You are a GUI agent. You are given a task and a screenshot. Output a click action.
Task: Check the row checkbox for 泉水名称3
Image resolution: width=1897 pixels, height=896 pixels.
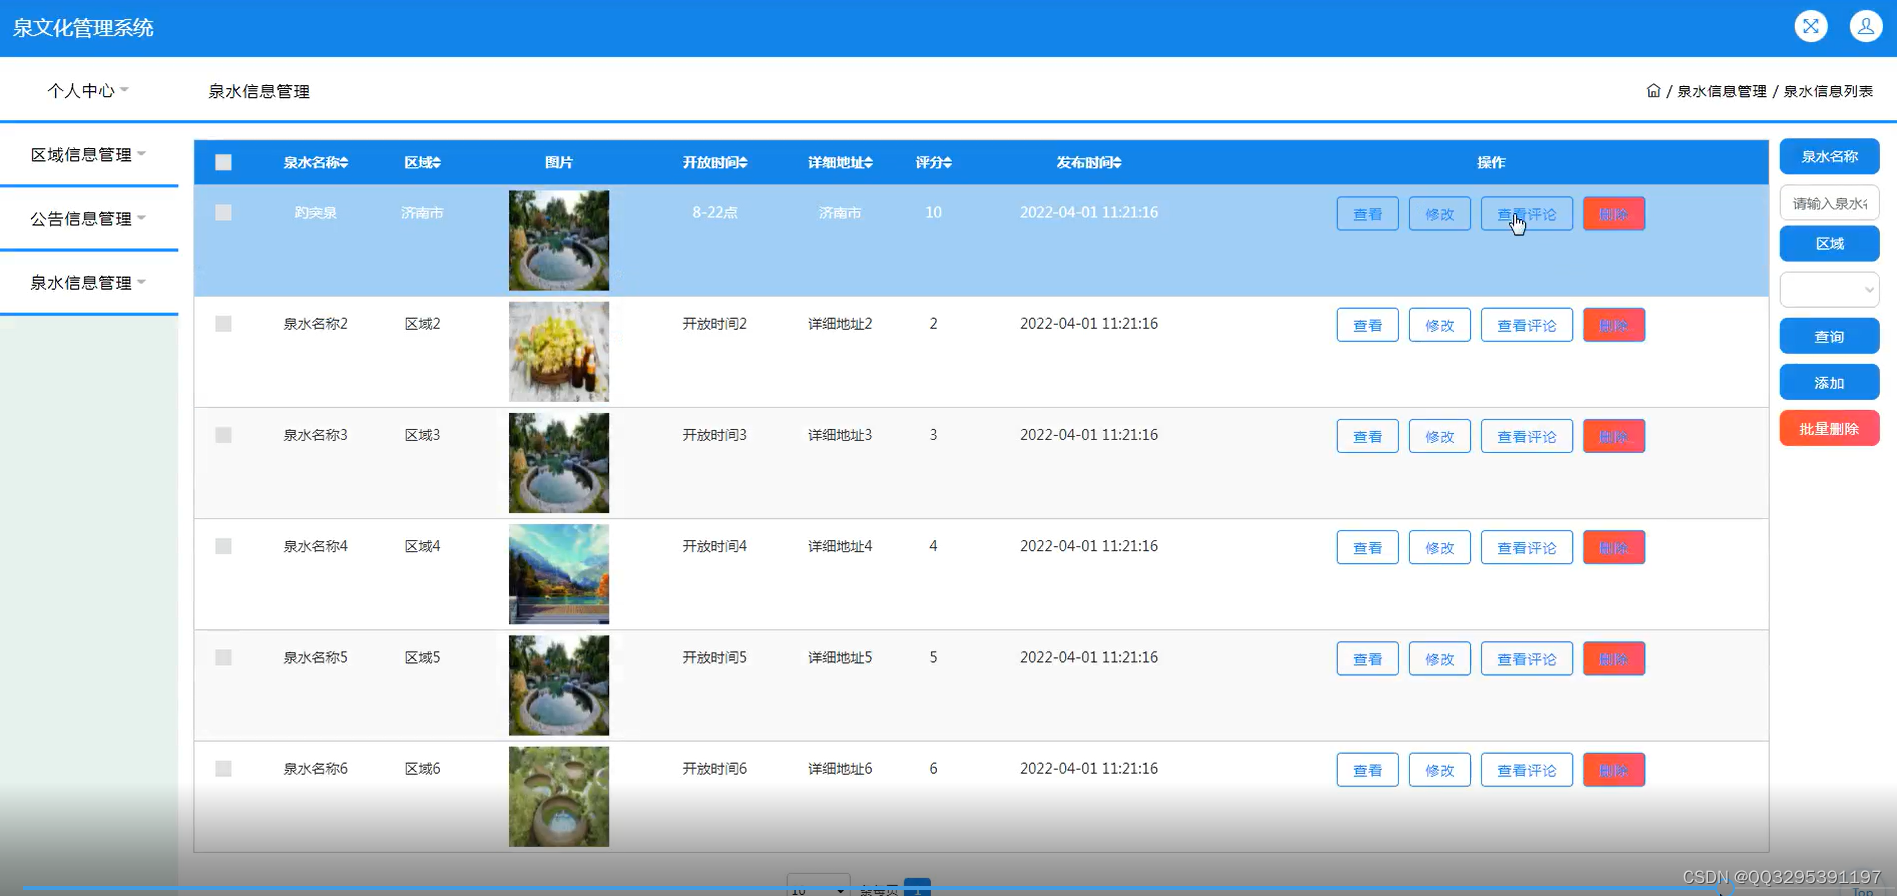click(x=223, y=435)
